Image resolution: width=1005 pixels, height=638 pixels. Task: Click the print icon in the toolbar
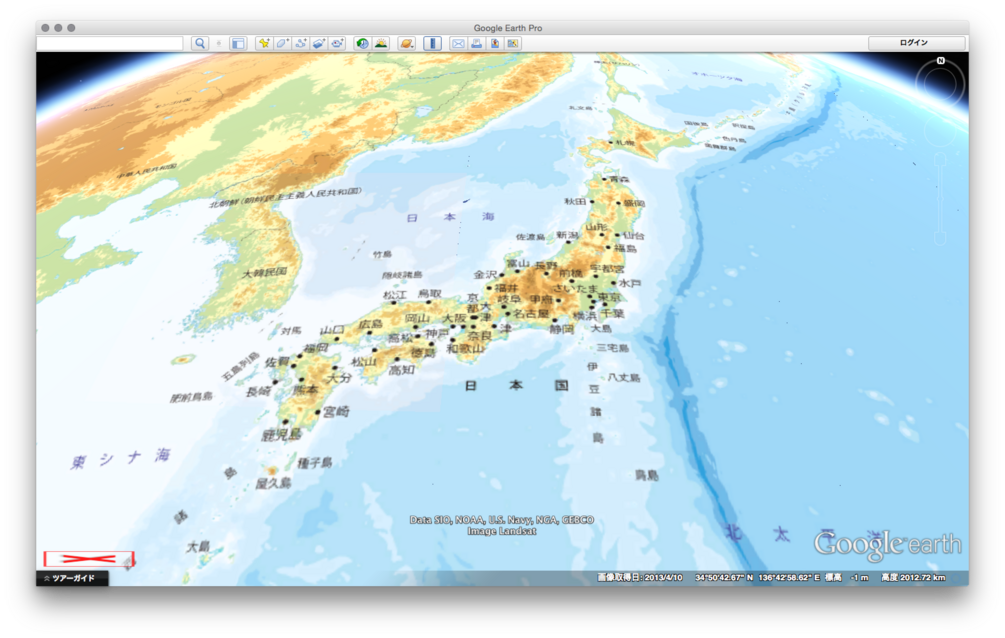476,44
